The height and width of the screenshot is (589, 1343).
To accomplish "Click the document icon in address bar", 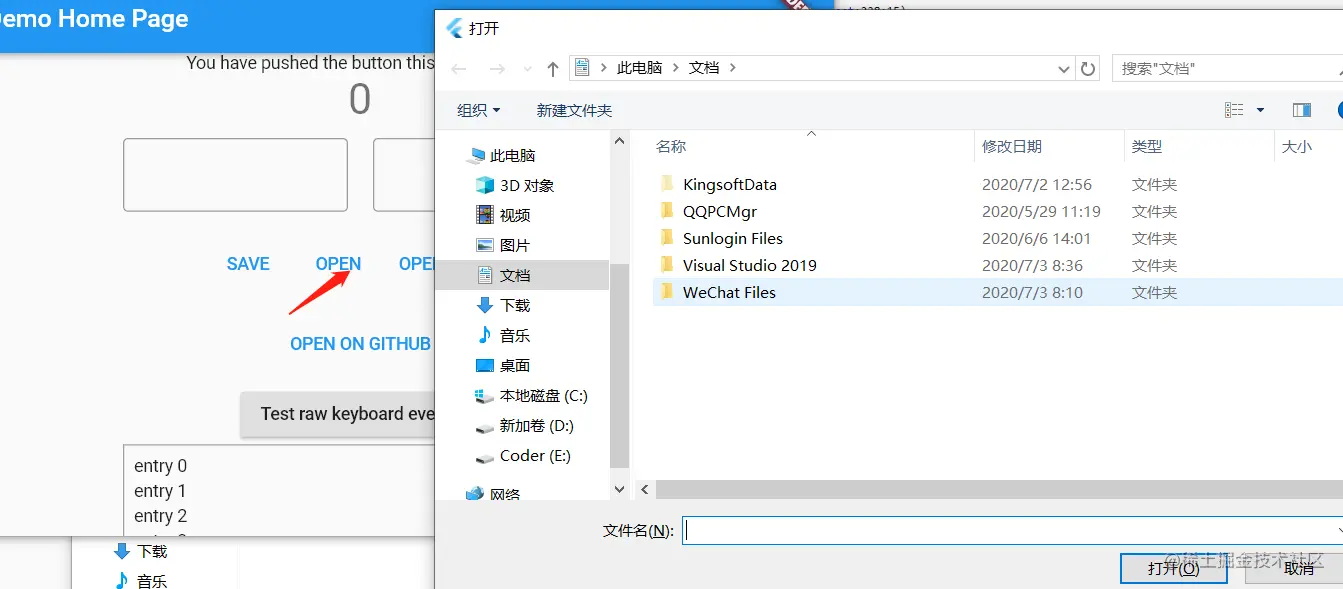I will 581,67.
